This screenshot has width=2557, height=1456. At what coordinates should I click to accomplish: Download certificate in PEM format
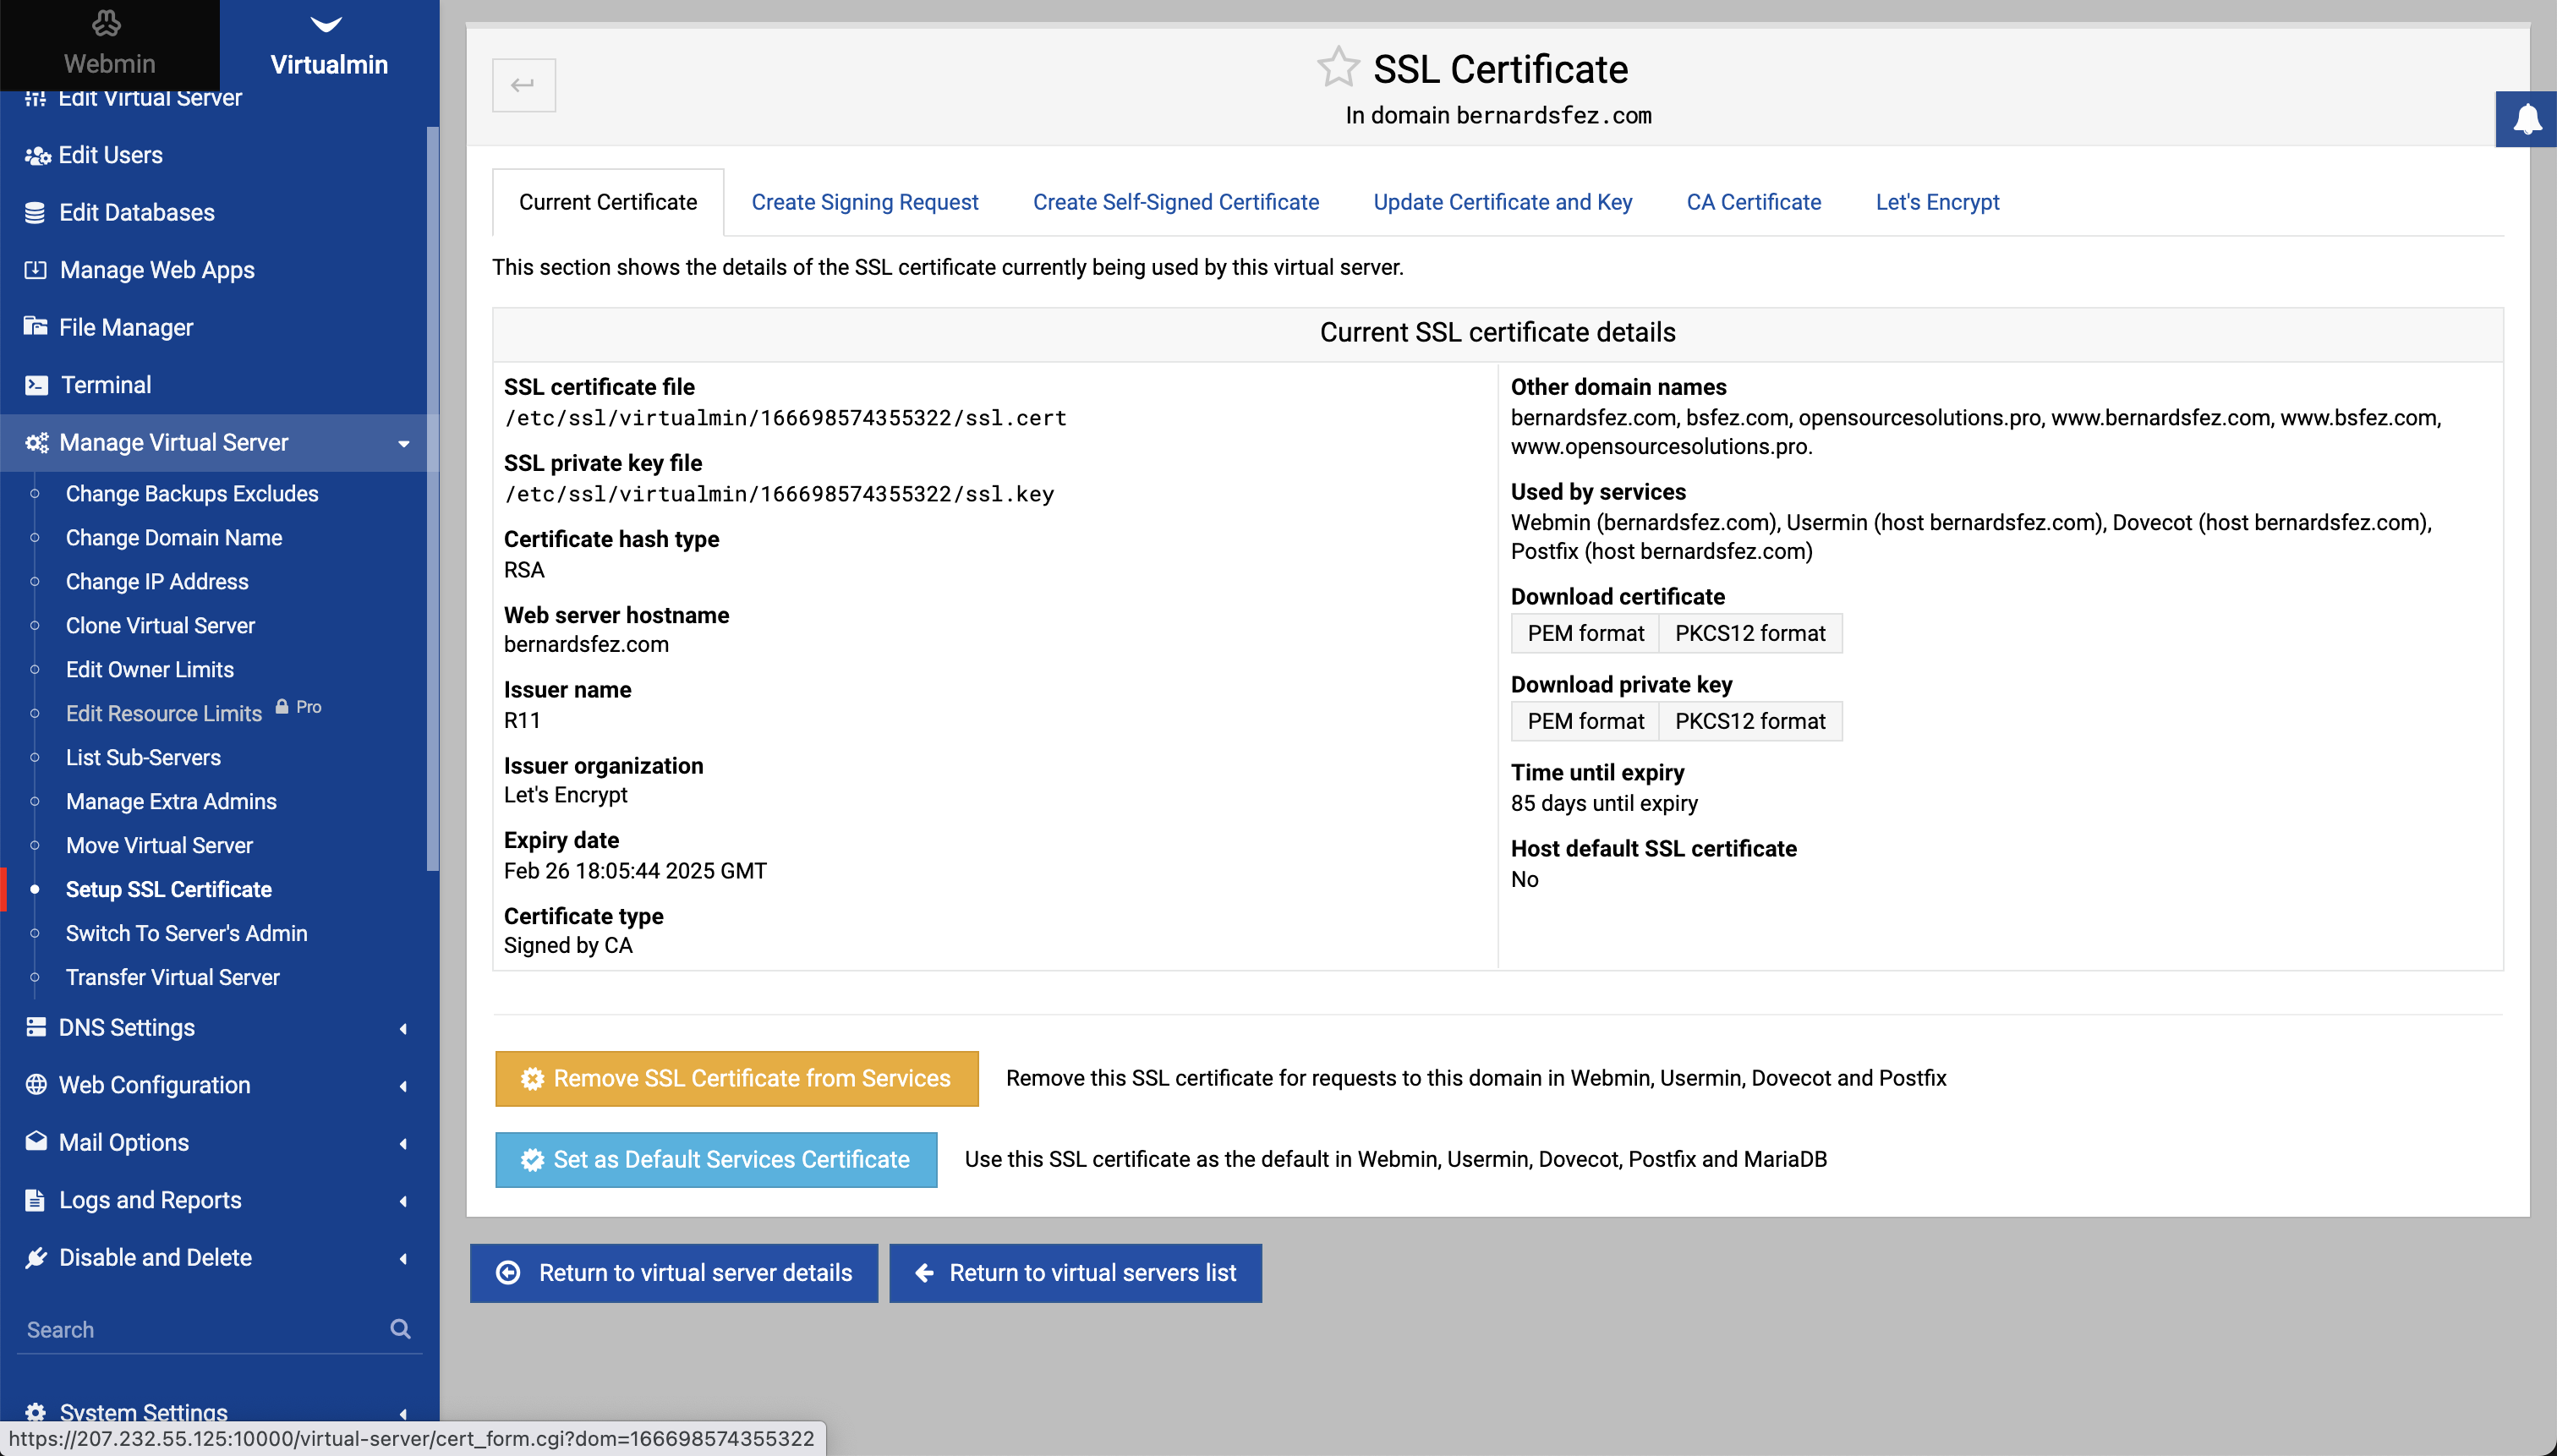1584,632
